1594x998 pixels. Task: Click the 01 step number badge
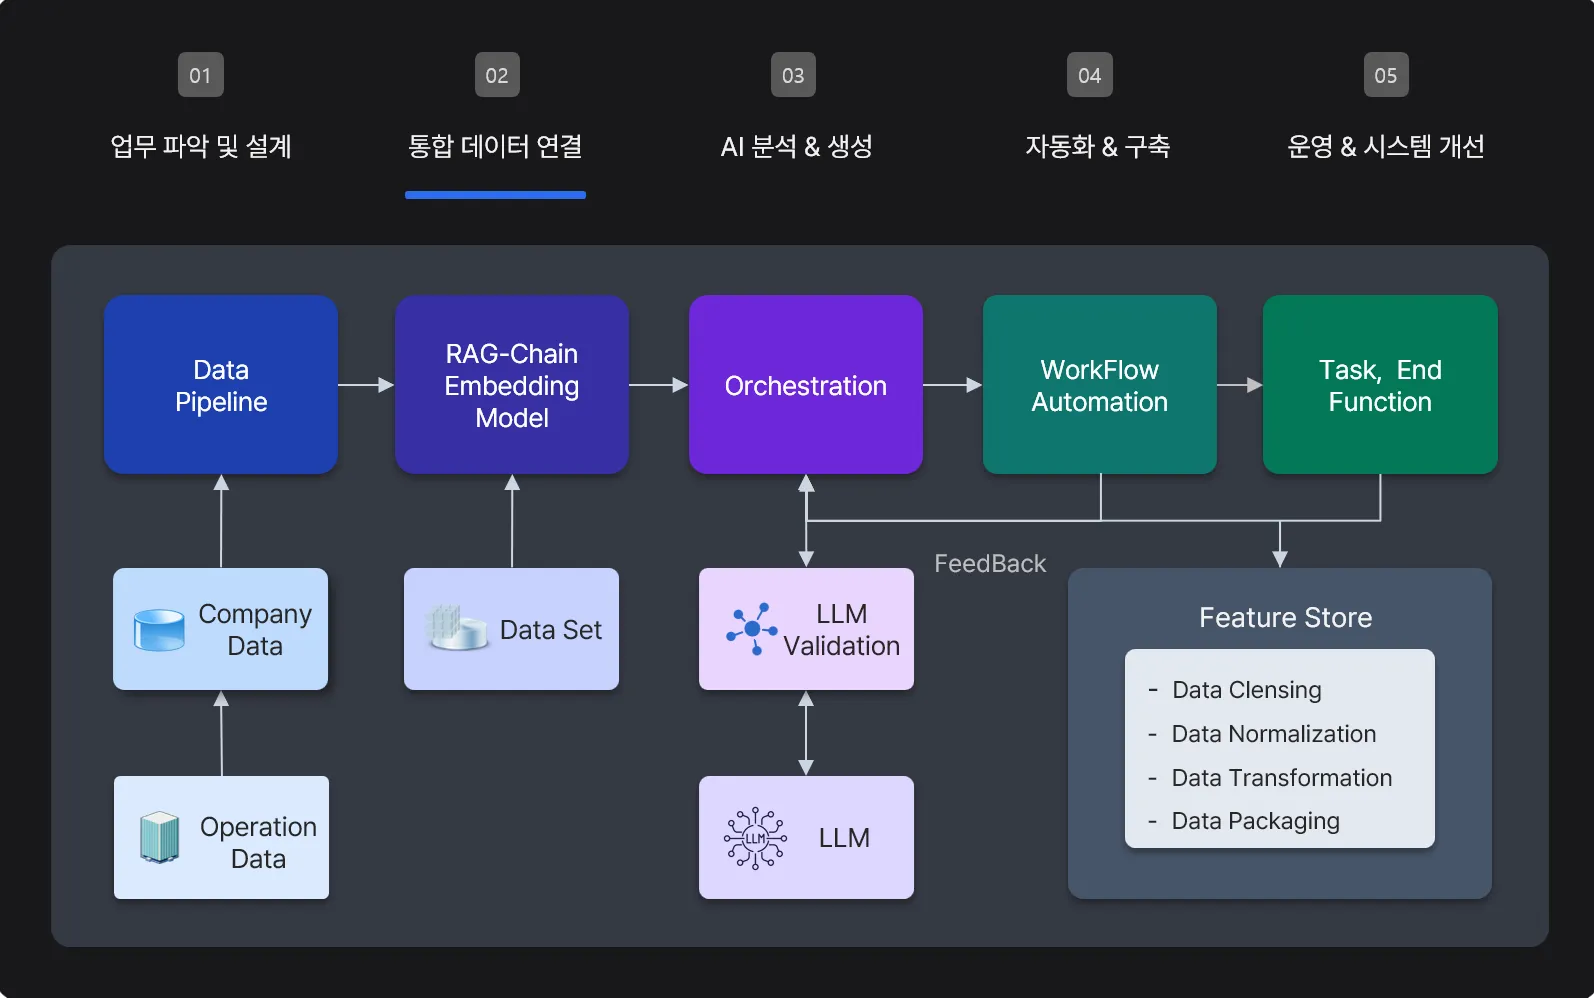pyautogui.click(x=200, y=75)
